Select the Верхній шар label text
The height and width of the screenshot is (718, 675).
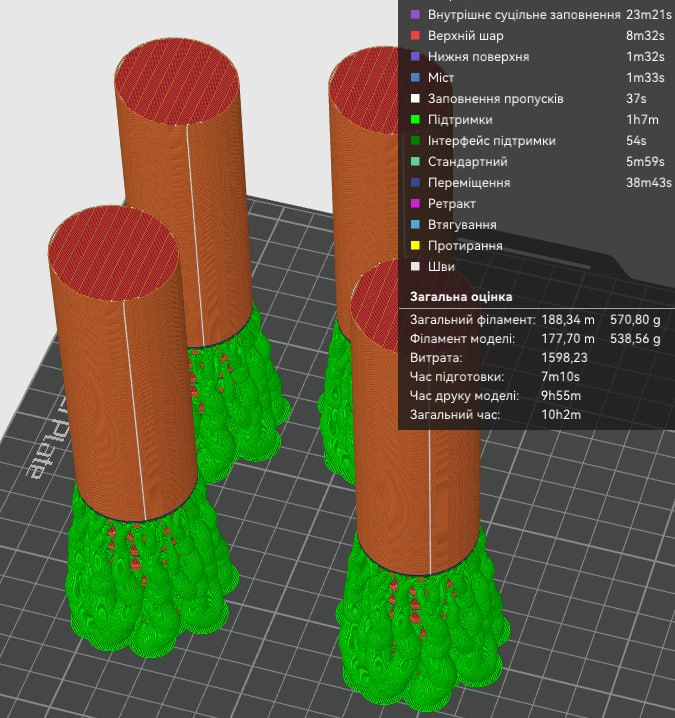click(x=465, y=36)
